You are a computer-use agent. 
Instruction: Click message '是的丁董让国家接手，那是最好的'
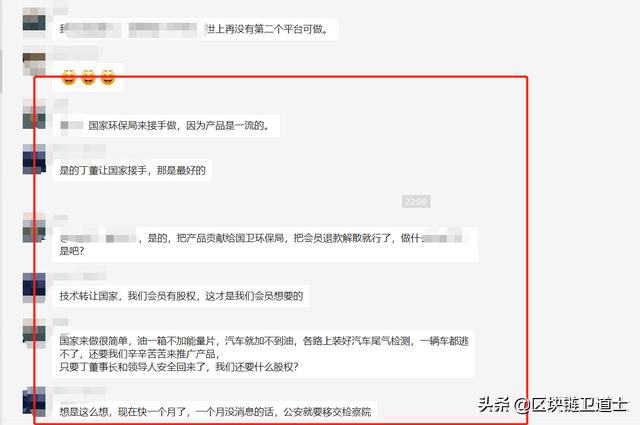click(x=132, y=170)
